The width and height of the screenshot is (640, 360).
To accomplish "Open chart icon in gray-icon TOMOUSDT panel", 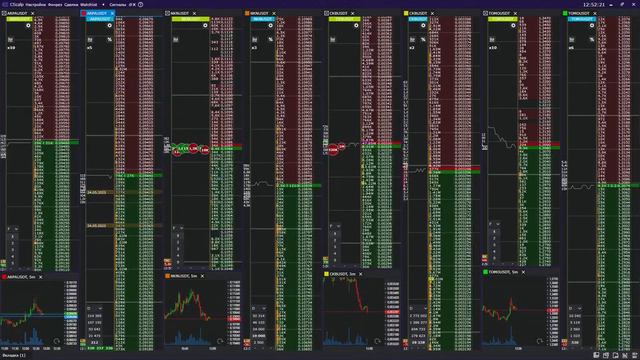I will [492, 40].
